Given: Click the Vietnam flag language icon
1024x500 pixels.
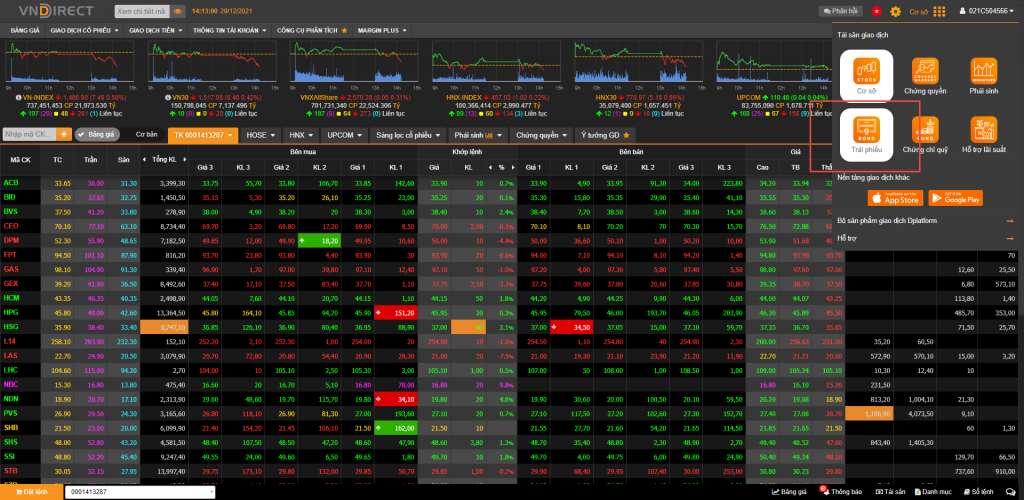Looking at the screenshot, I should tap(877, 10).
